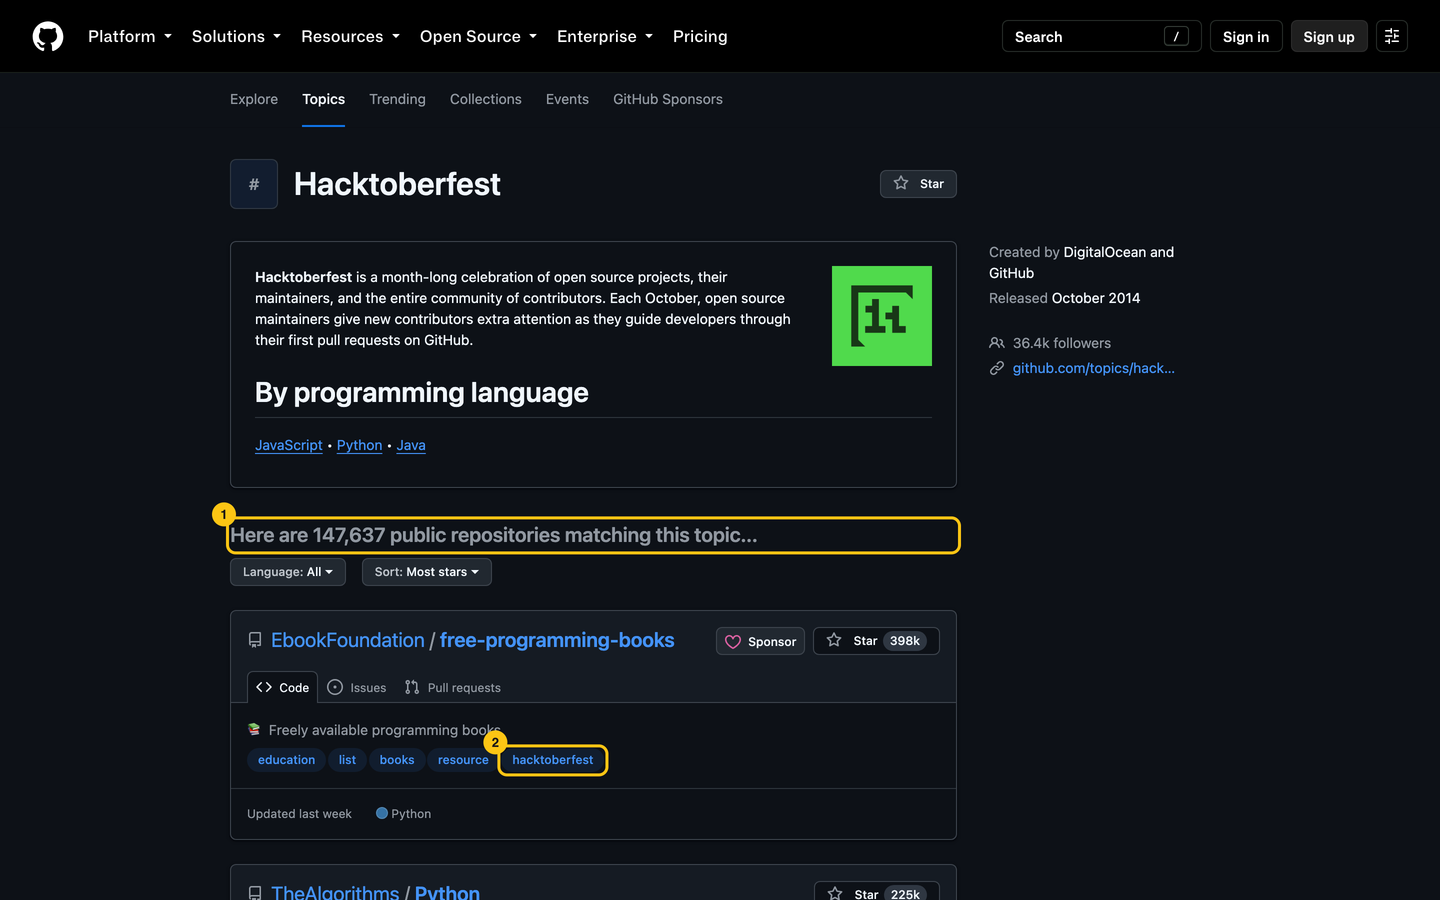The width and height of the screenshot is (1440, 900).
Task: Click the hacktoberfest topic tag
Action: 553,760
